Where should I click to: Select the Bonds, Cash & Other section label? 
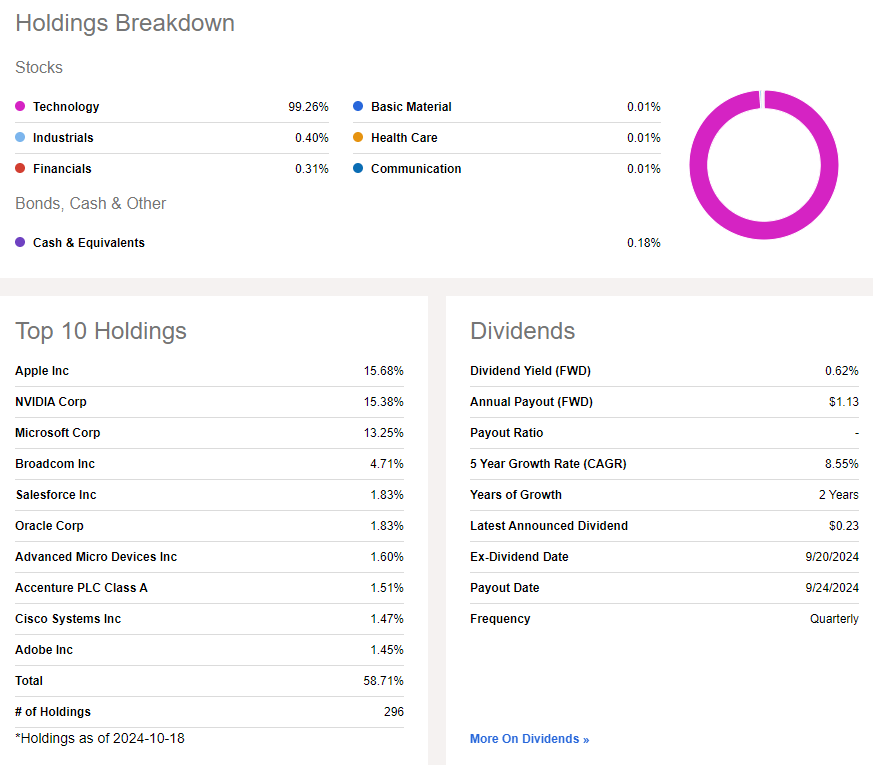coord(90,203)
